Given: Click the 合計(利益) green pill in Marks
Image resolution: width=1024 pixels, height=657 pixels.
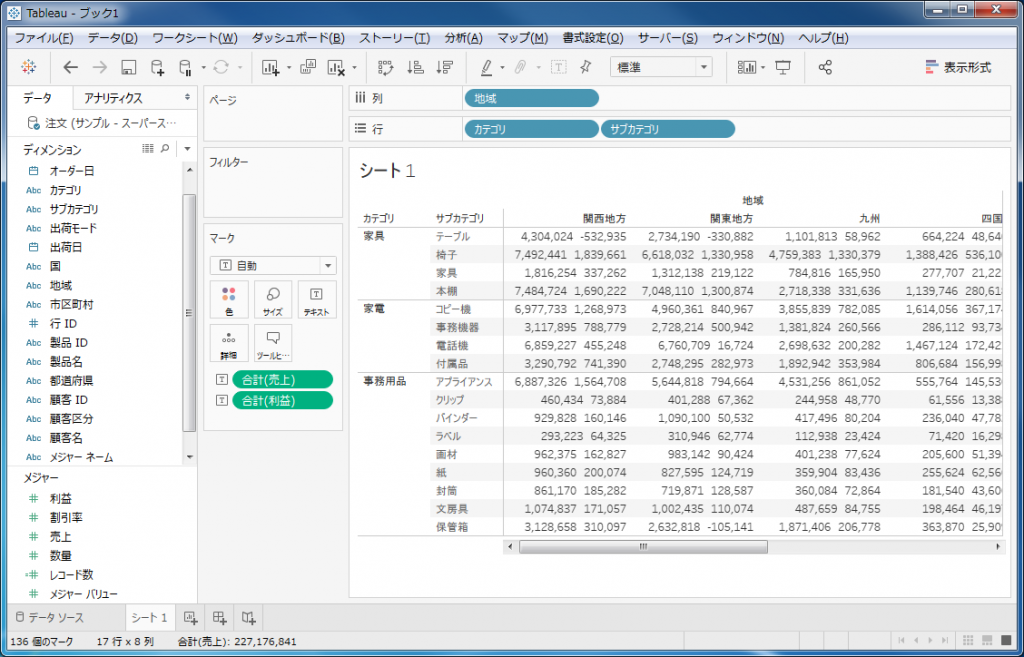Looking at the screenshot, I should 281,400.
